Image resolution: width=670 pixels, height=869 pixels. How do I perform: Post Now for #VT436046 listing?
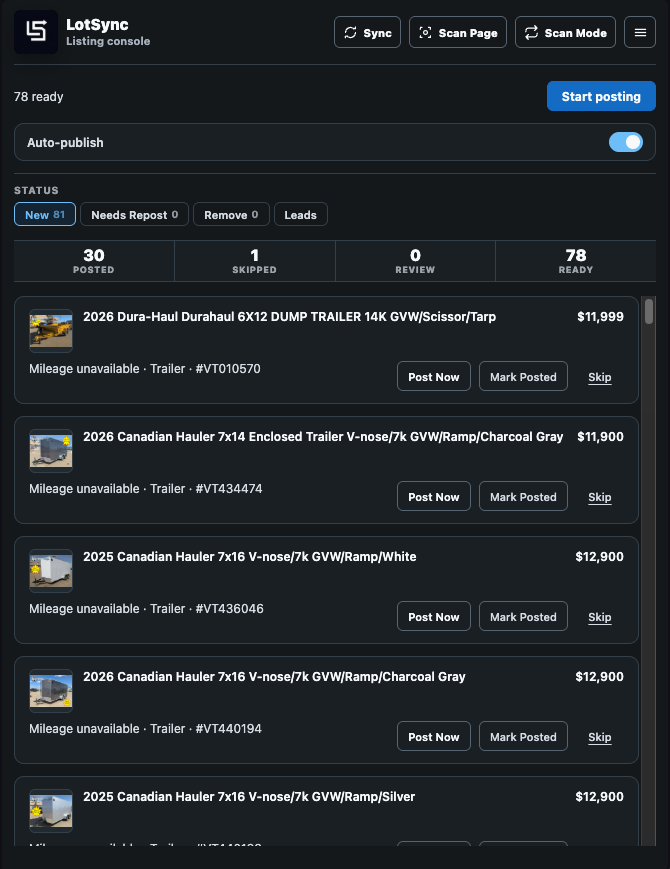pyautogui.click(x=433, y=616)
